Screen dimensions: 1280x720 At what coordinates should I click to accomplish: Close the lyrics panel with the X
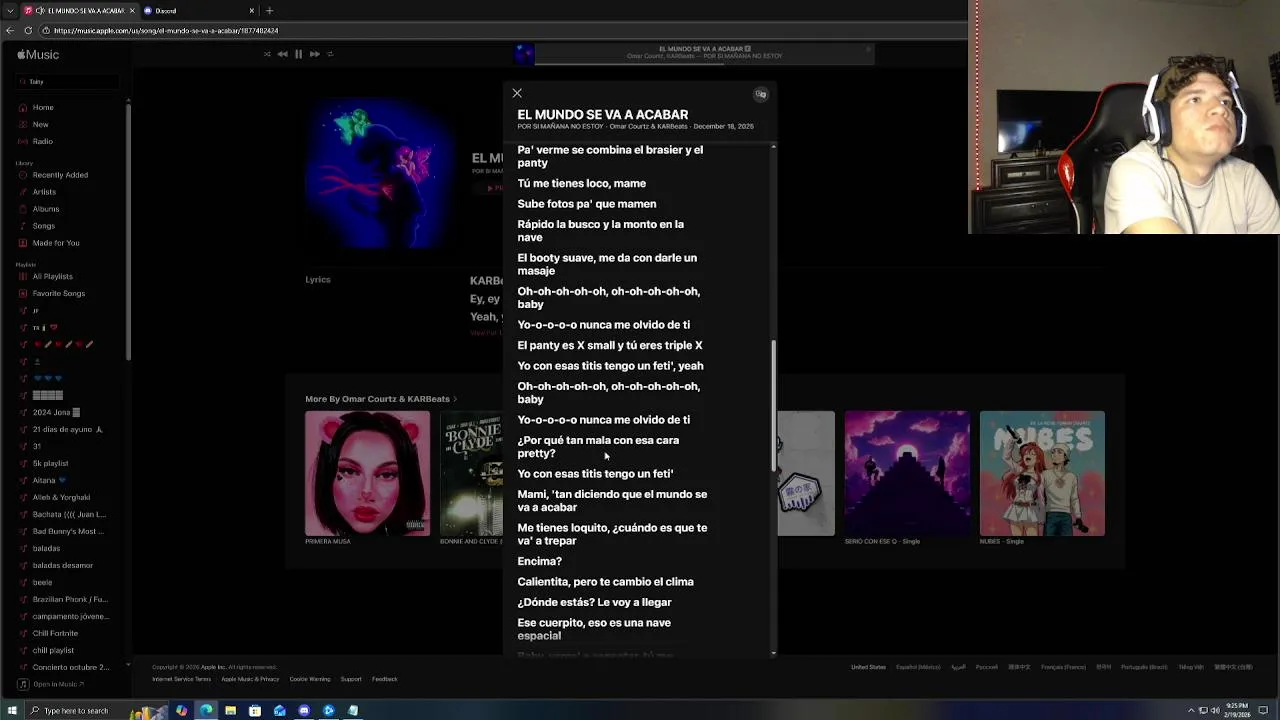tap(517, 93)
